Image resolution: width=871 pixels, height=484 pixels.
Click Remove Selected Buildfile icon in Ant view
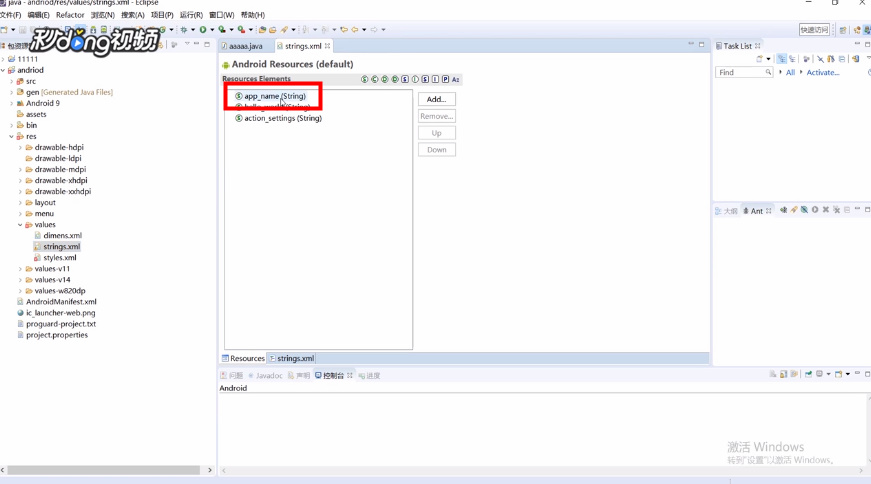825,210
